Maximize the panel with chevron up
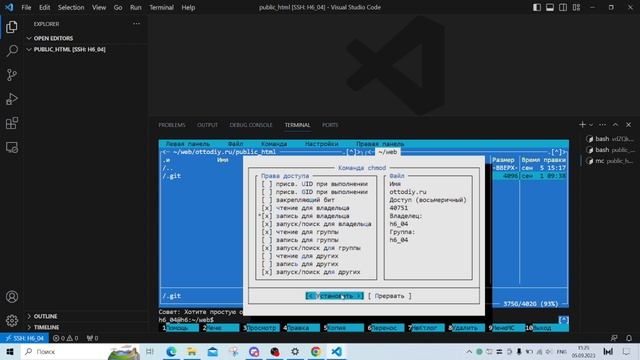Image resolution: width=640 pixels, height=360 pixels. [x=616, y=124]
